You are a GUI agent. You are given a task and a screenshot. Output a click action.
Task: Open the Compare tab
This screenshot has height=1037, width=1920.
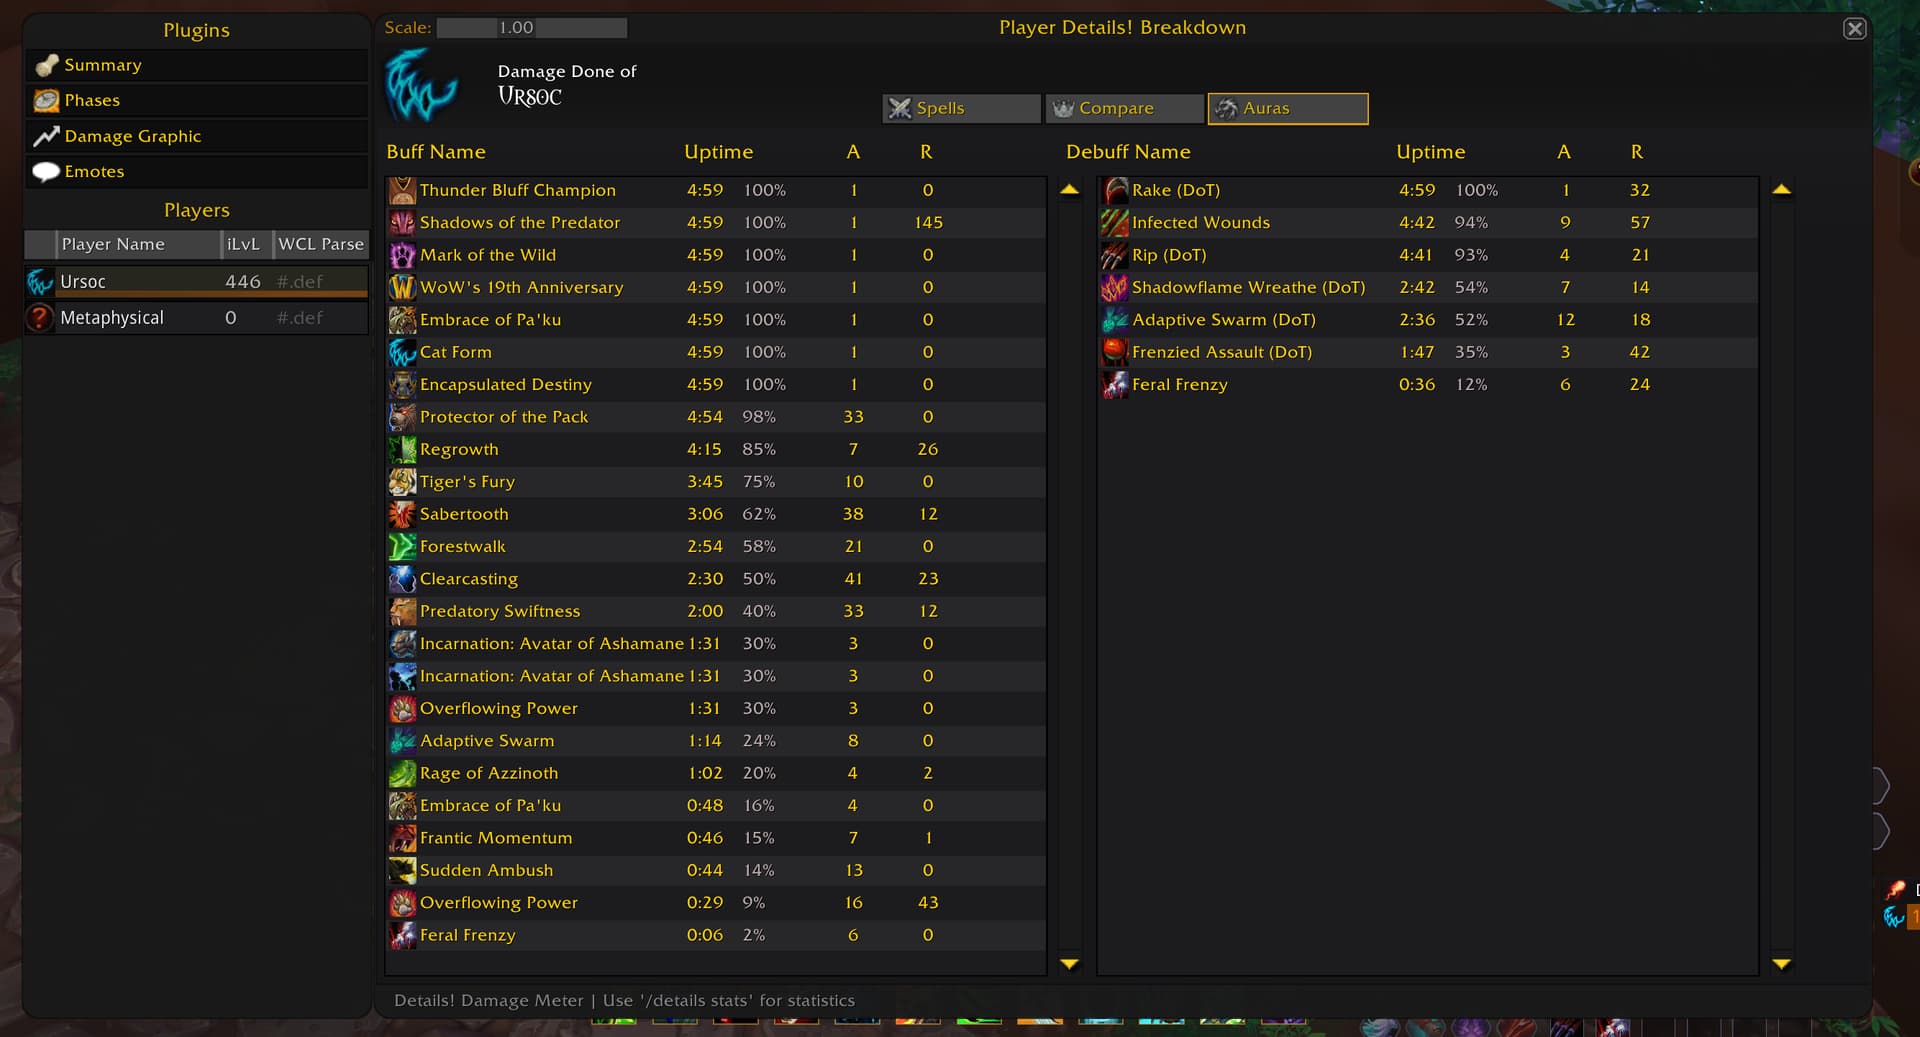pyautogui.click(x=1124, y=108)
